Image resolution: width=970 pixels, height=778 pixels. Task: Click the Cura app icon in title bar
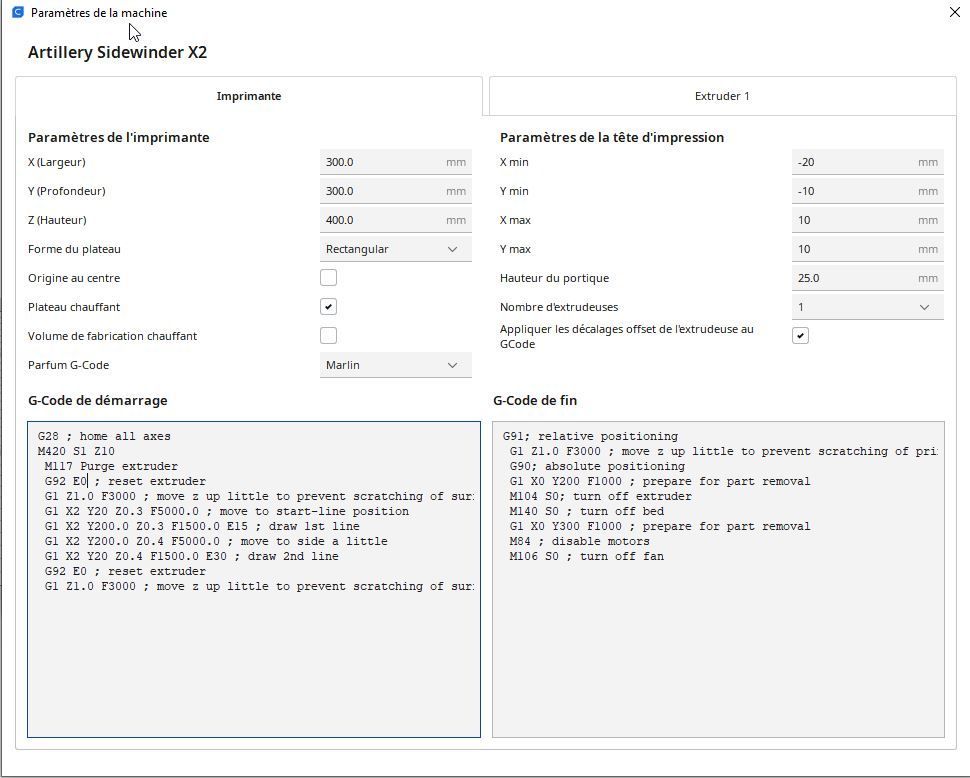[x=18, y=12]
